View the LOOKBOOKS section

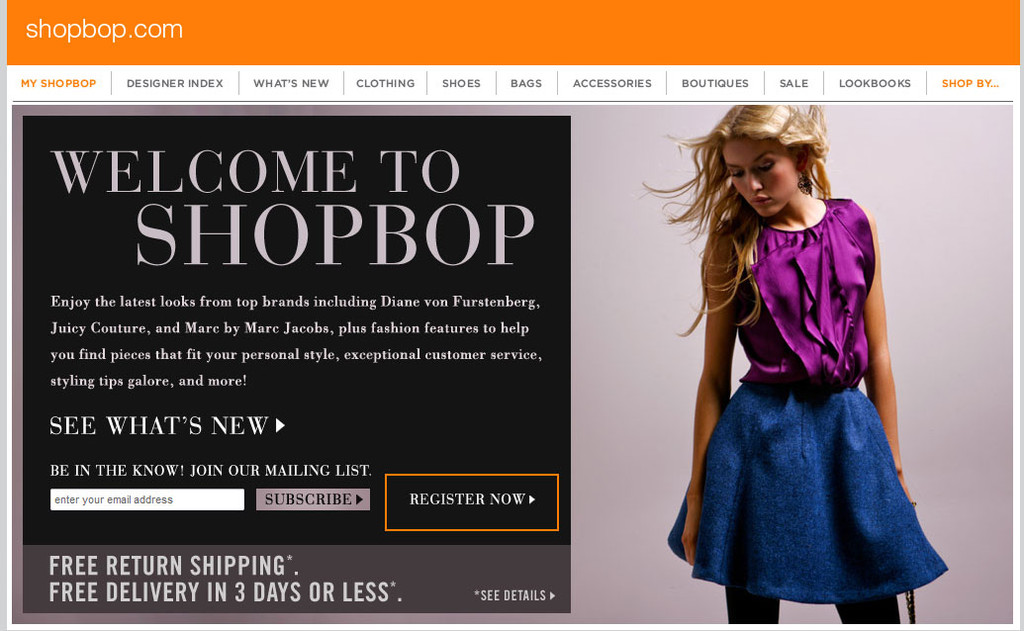point(874,84)
